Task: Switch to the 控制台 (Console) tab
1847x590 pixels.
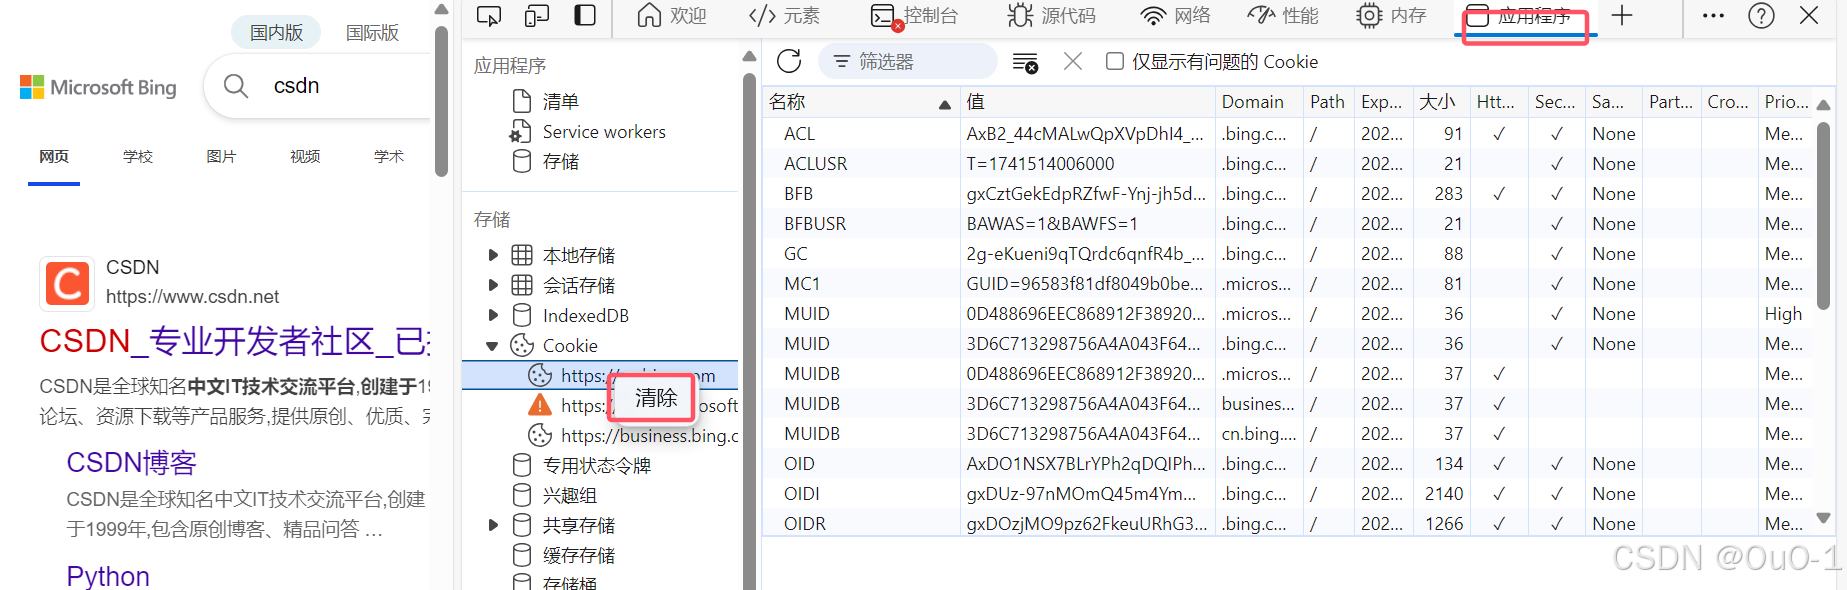Action: 914,16
